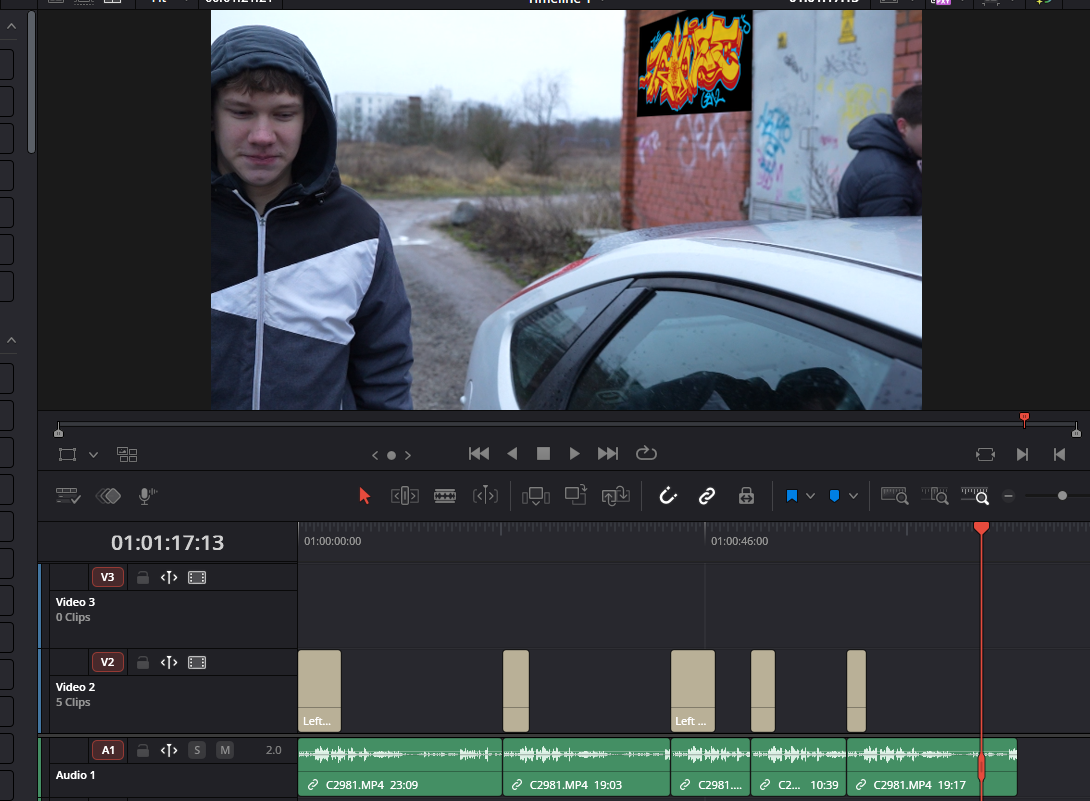This screenshot has height=801, width=1090.
Task: Activate Trim Edit mode tool
Action: pyautogui.click(x=405, y=496)
